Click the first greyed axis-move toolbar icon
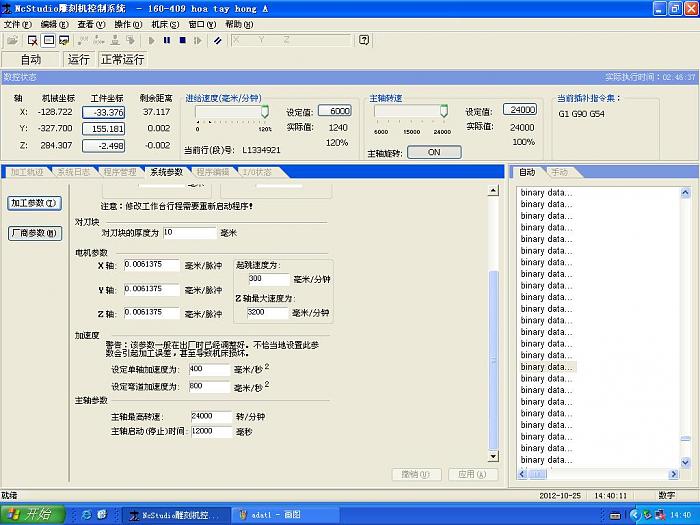 coord(83,41)
